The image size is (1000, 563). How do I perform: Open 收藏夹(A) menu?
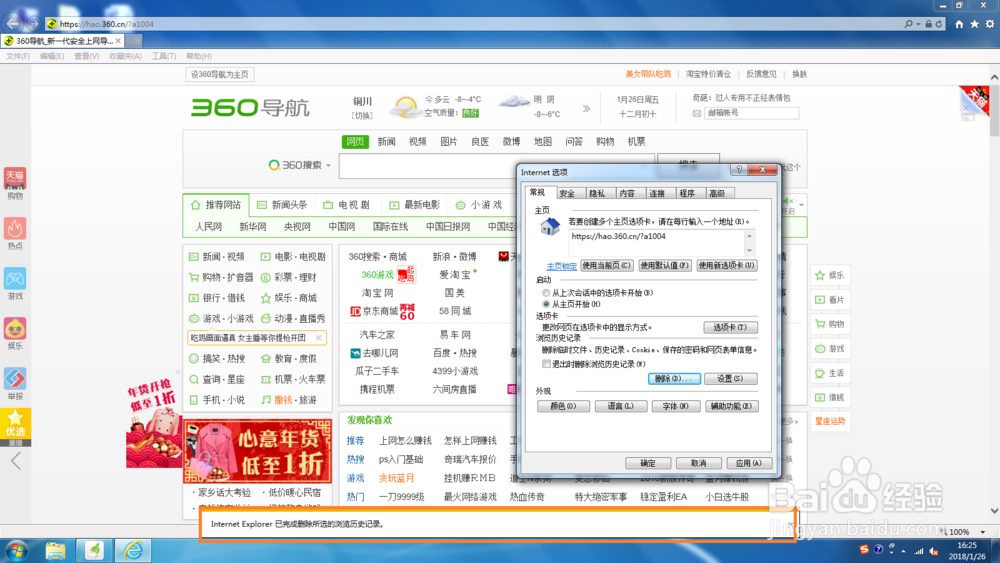click(x=126, y=56)
